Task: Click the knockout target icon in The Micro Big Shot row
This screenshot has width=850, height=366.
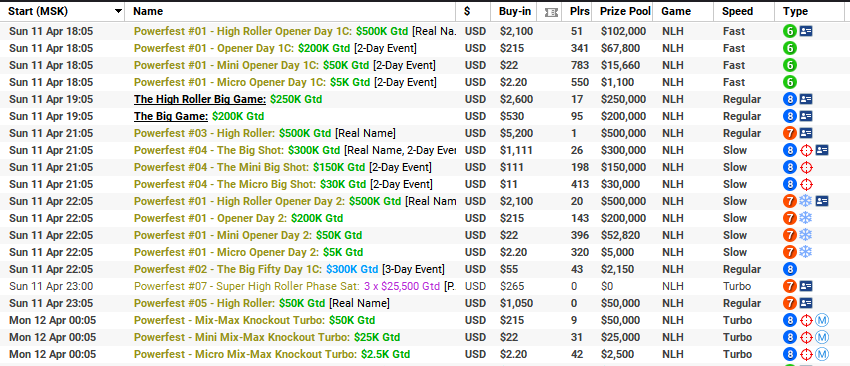Action: coord(806,184)
